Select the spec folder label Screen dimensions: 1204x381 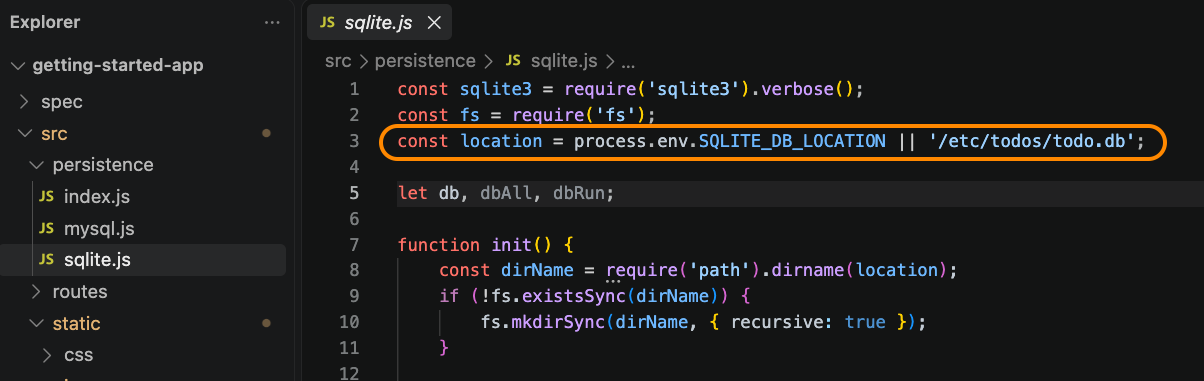tap(61, 102)
